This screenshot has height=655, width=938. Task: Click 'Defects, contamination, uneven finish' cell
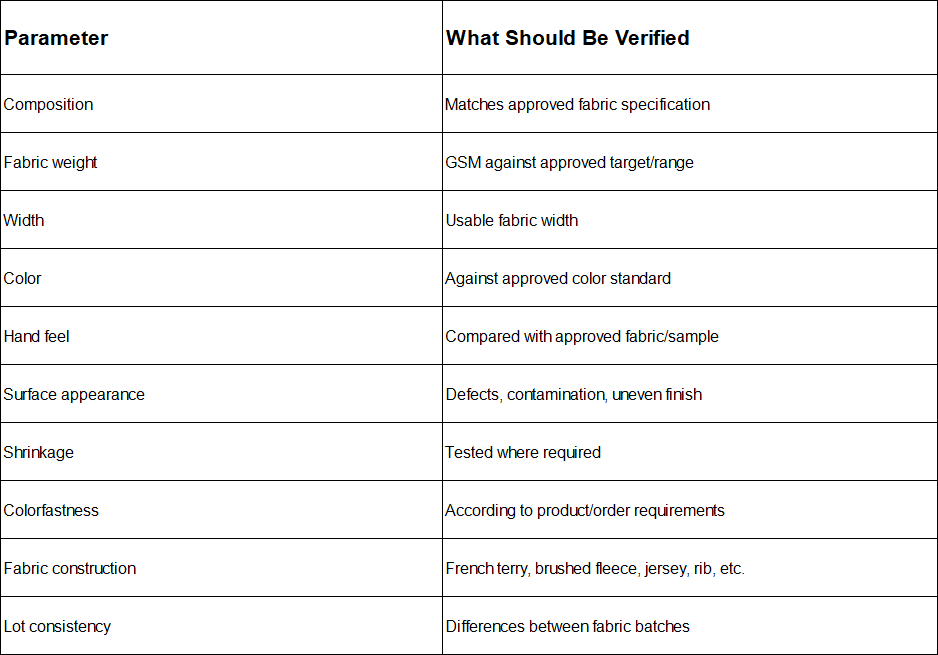pyautogui.click(x=690, y=394)
